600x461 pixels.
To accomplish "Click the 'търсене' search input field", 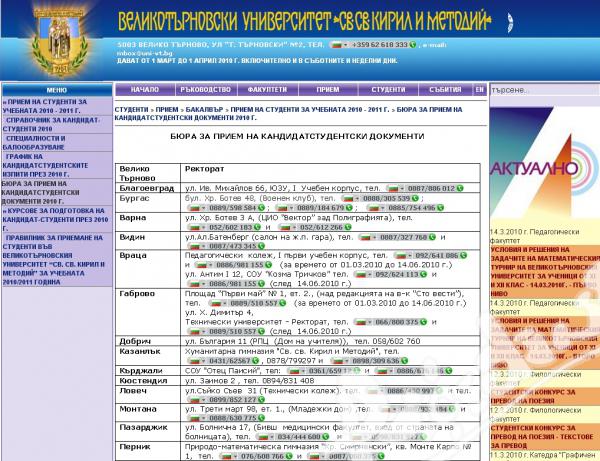I will pyautogui.click(x=544, y=90).
